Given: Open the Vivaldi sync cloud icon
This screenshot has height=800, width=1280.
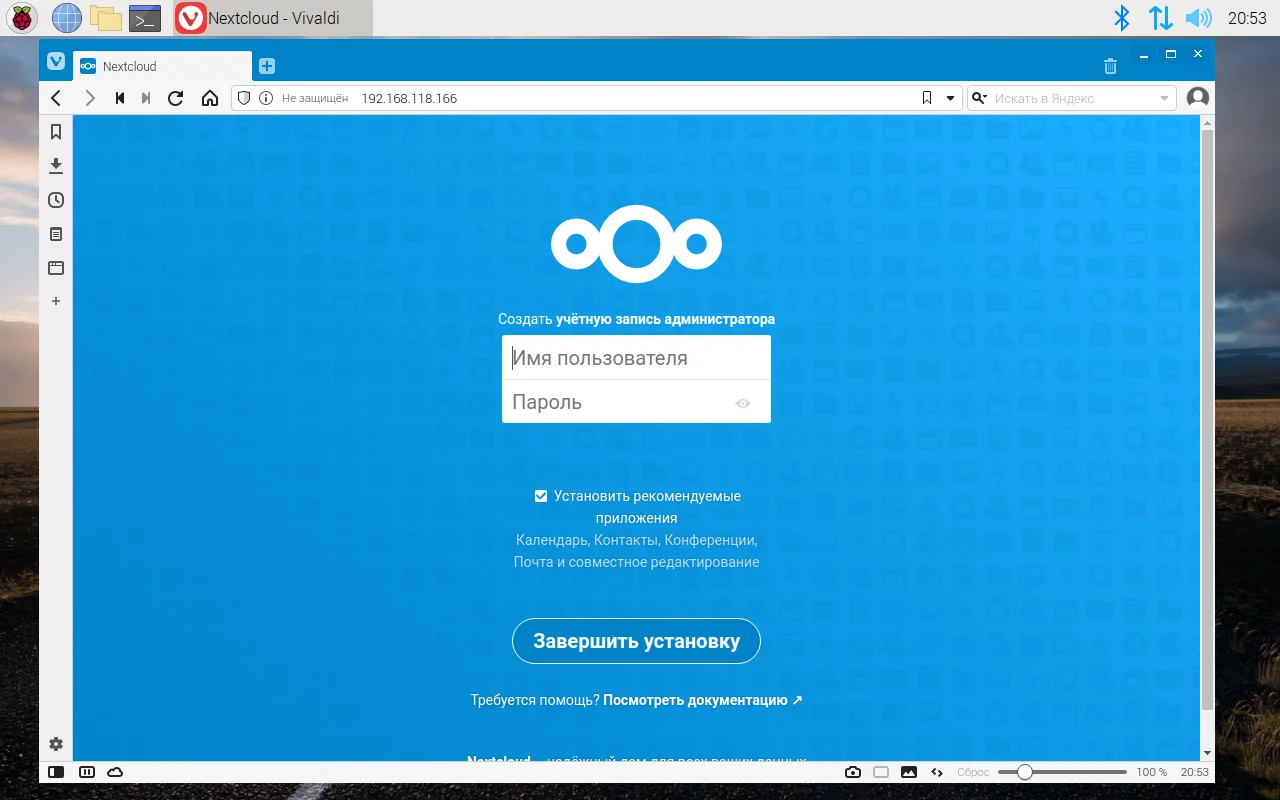Looking at the screenshot, I should 115,772.
